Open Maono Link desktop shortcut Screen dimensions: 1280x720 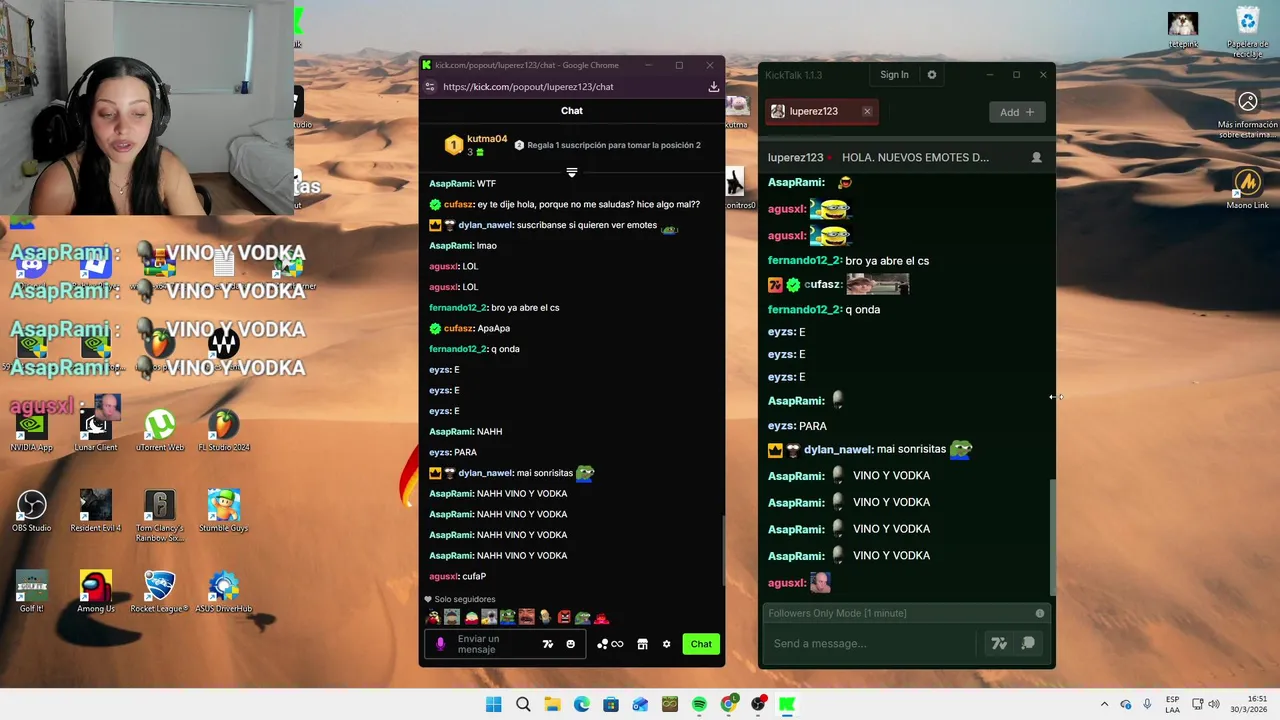click(x=1247, y=188)
